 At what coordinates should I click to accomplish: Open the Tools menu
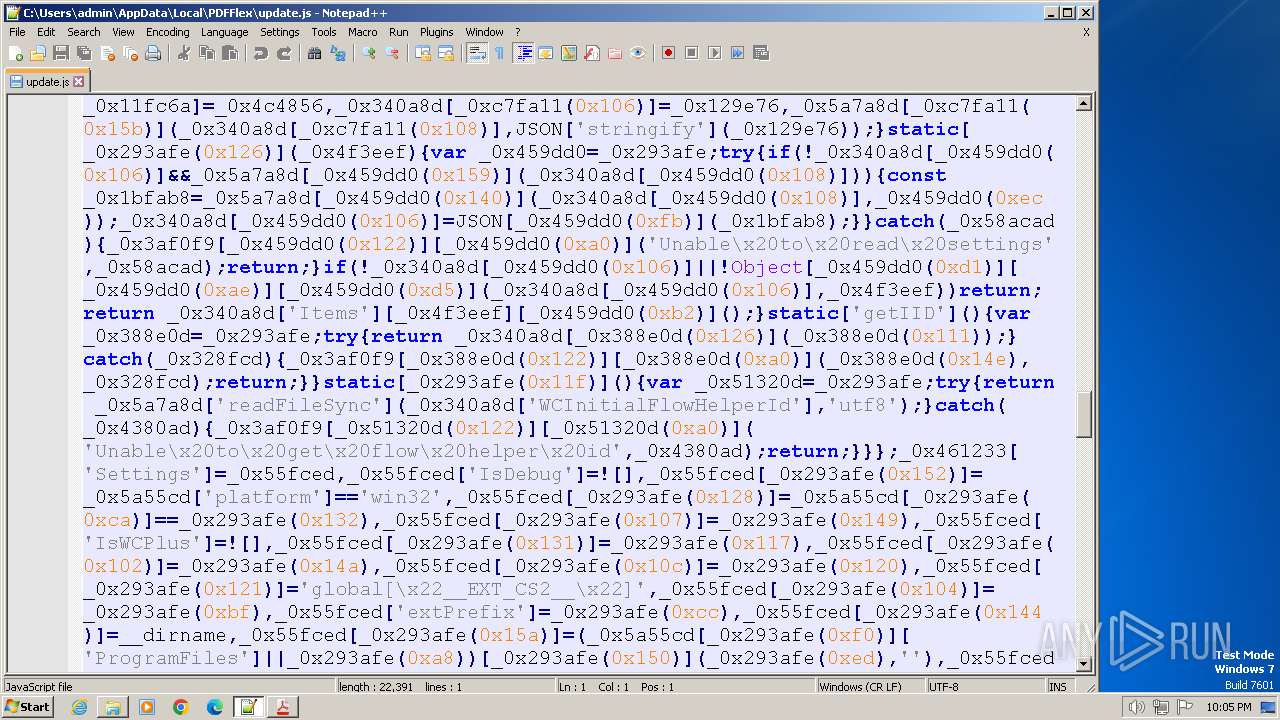324,32
